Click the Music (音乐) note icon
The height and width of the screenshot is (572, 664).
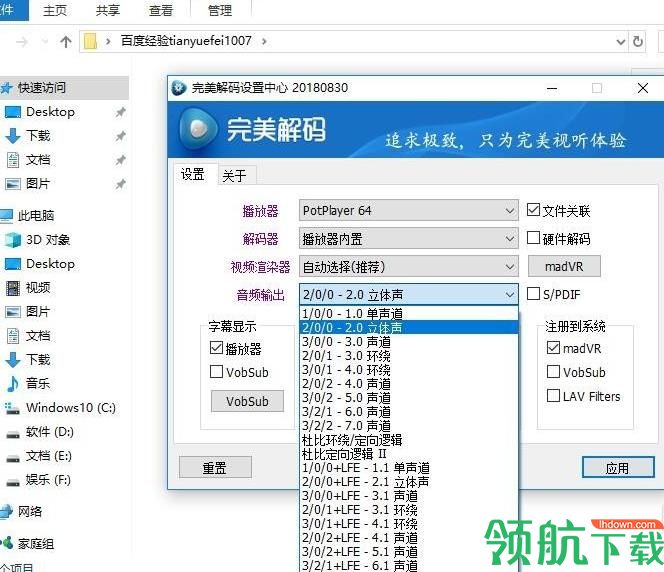[13, 384]
